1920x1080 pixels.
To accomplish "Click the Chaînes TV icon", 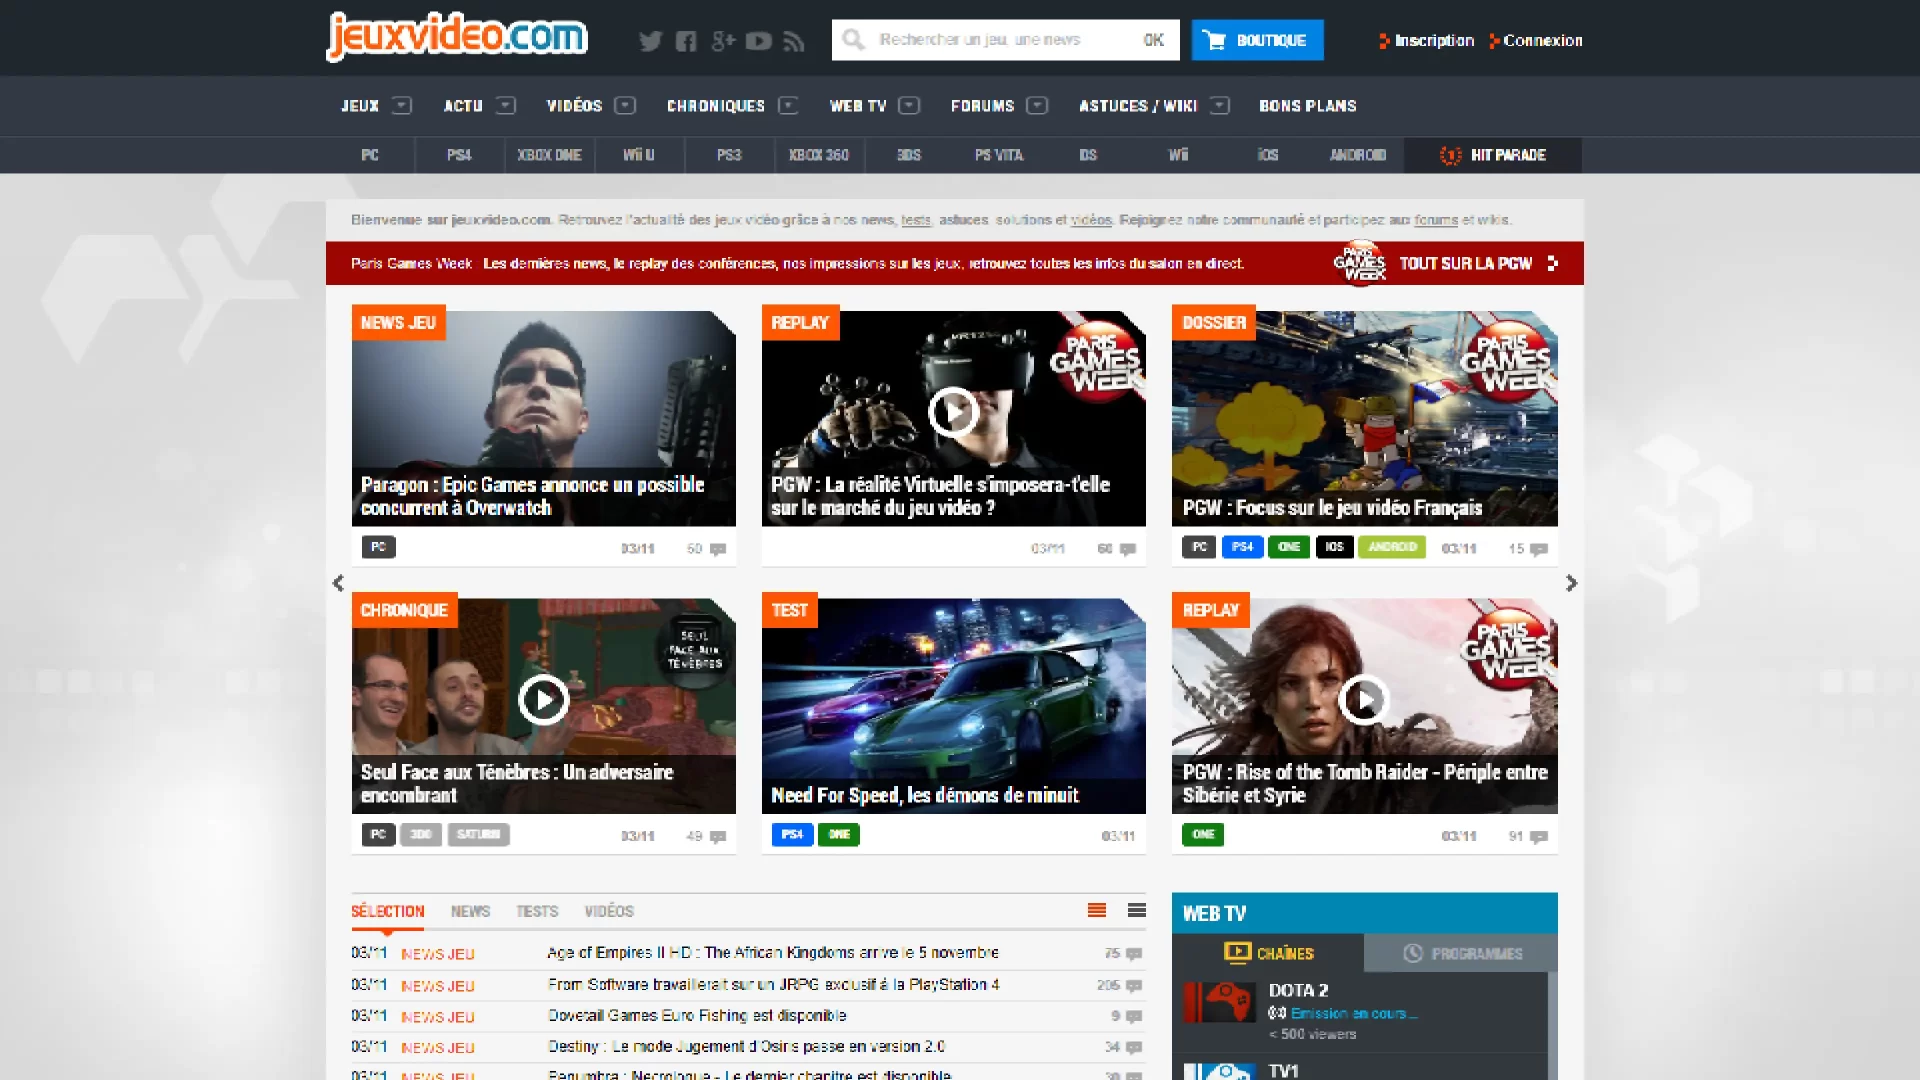I will tap(1237, 953).
